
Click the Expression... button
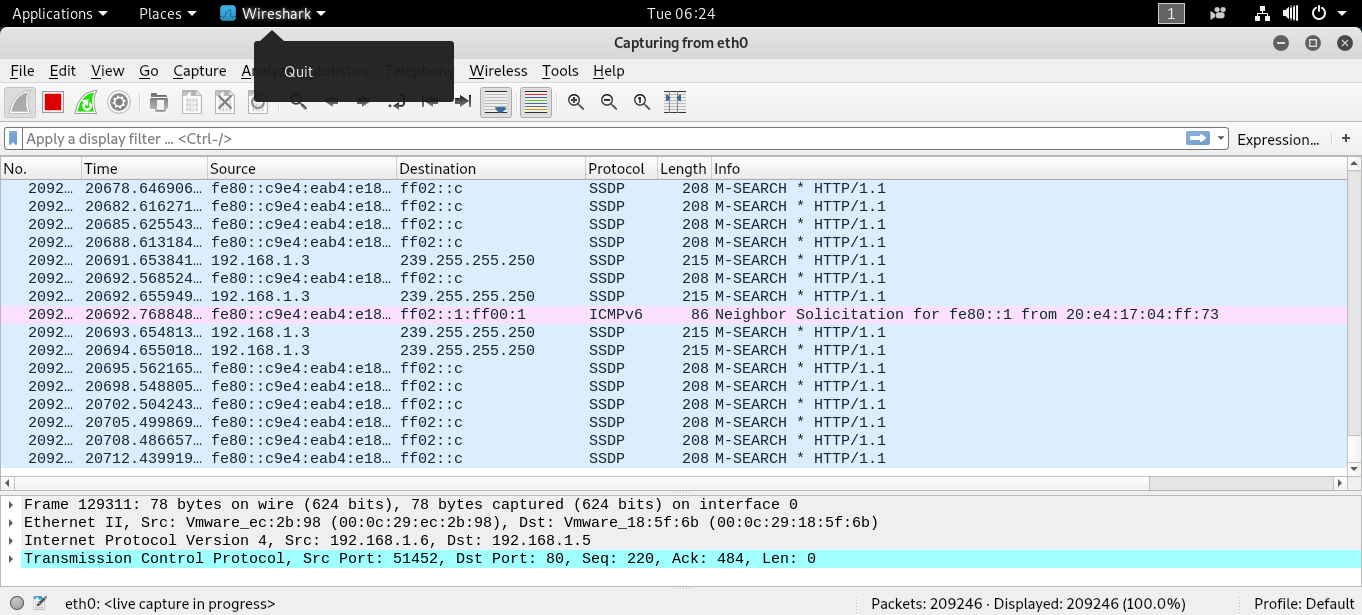(1278, 139)
